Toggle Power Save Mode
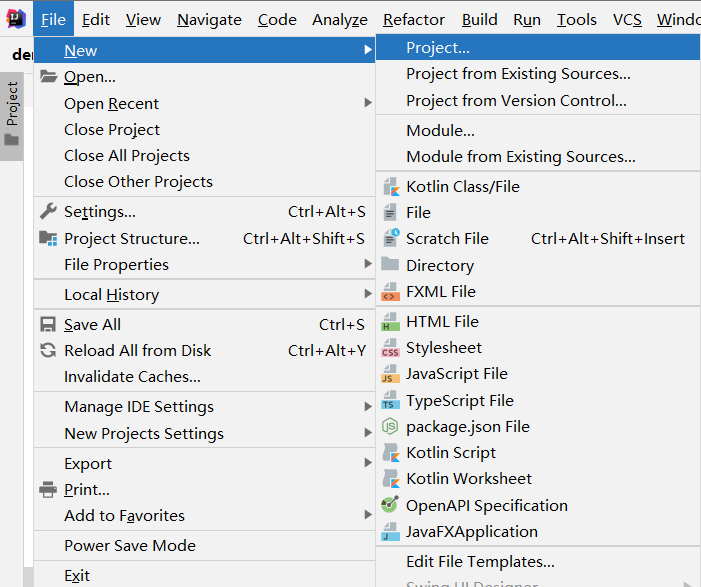This screenshot has height=587, width=701. pyautogui.click(x=204, y=545)
